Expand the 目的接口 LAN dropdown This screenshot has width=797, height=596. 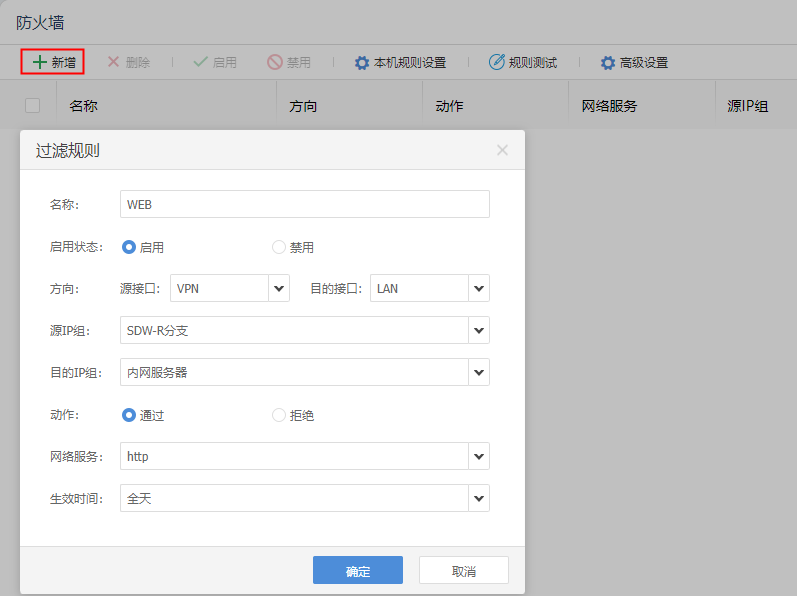click(479, 288)
